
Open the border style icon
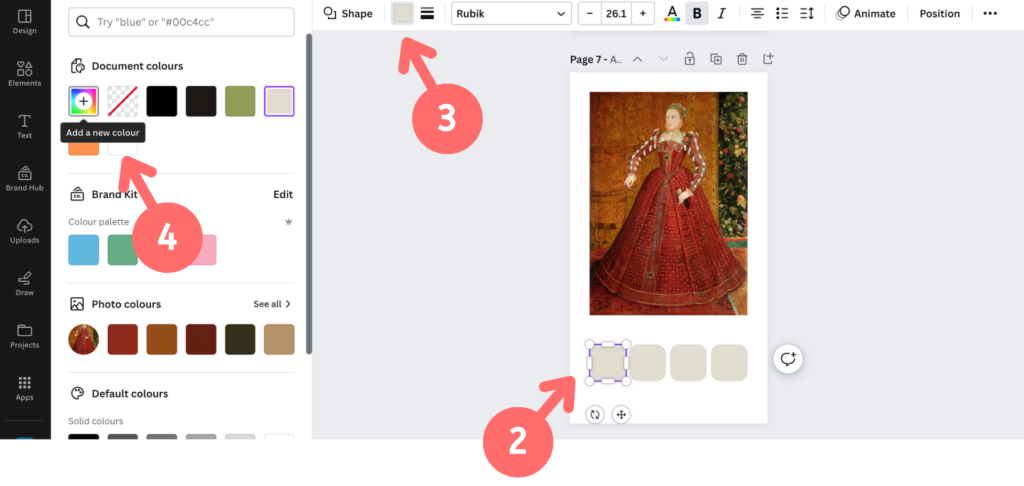pos(427,14)
